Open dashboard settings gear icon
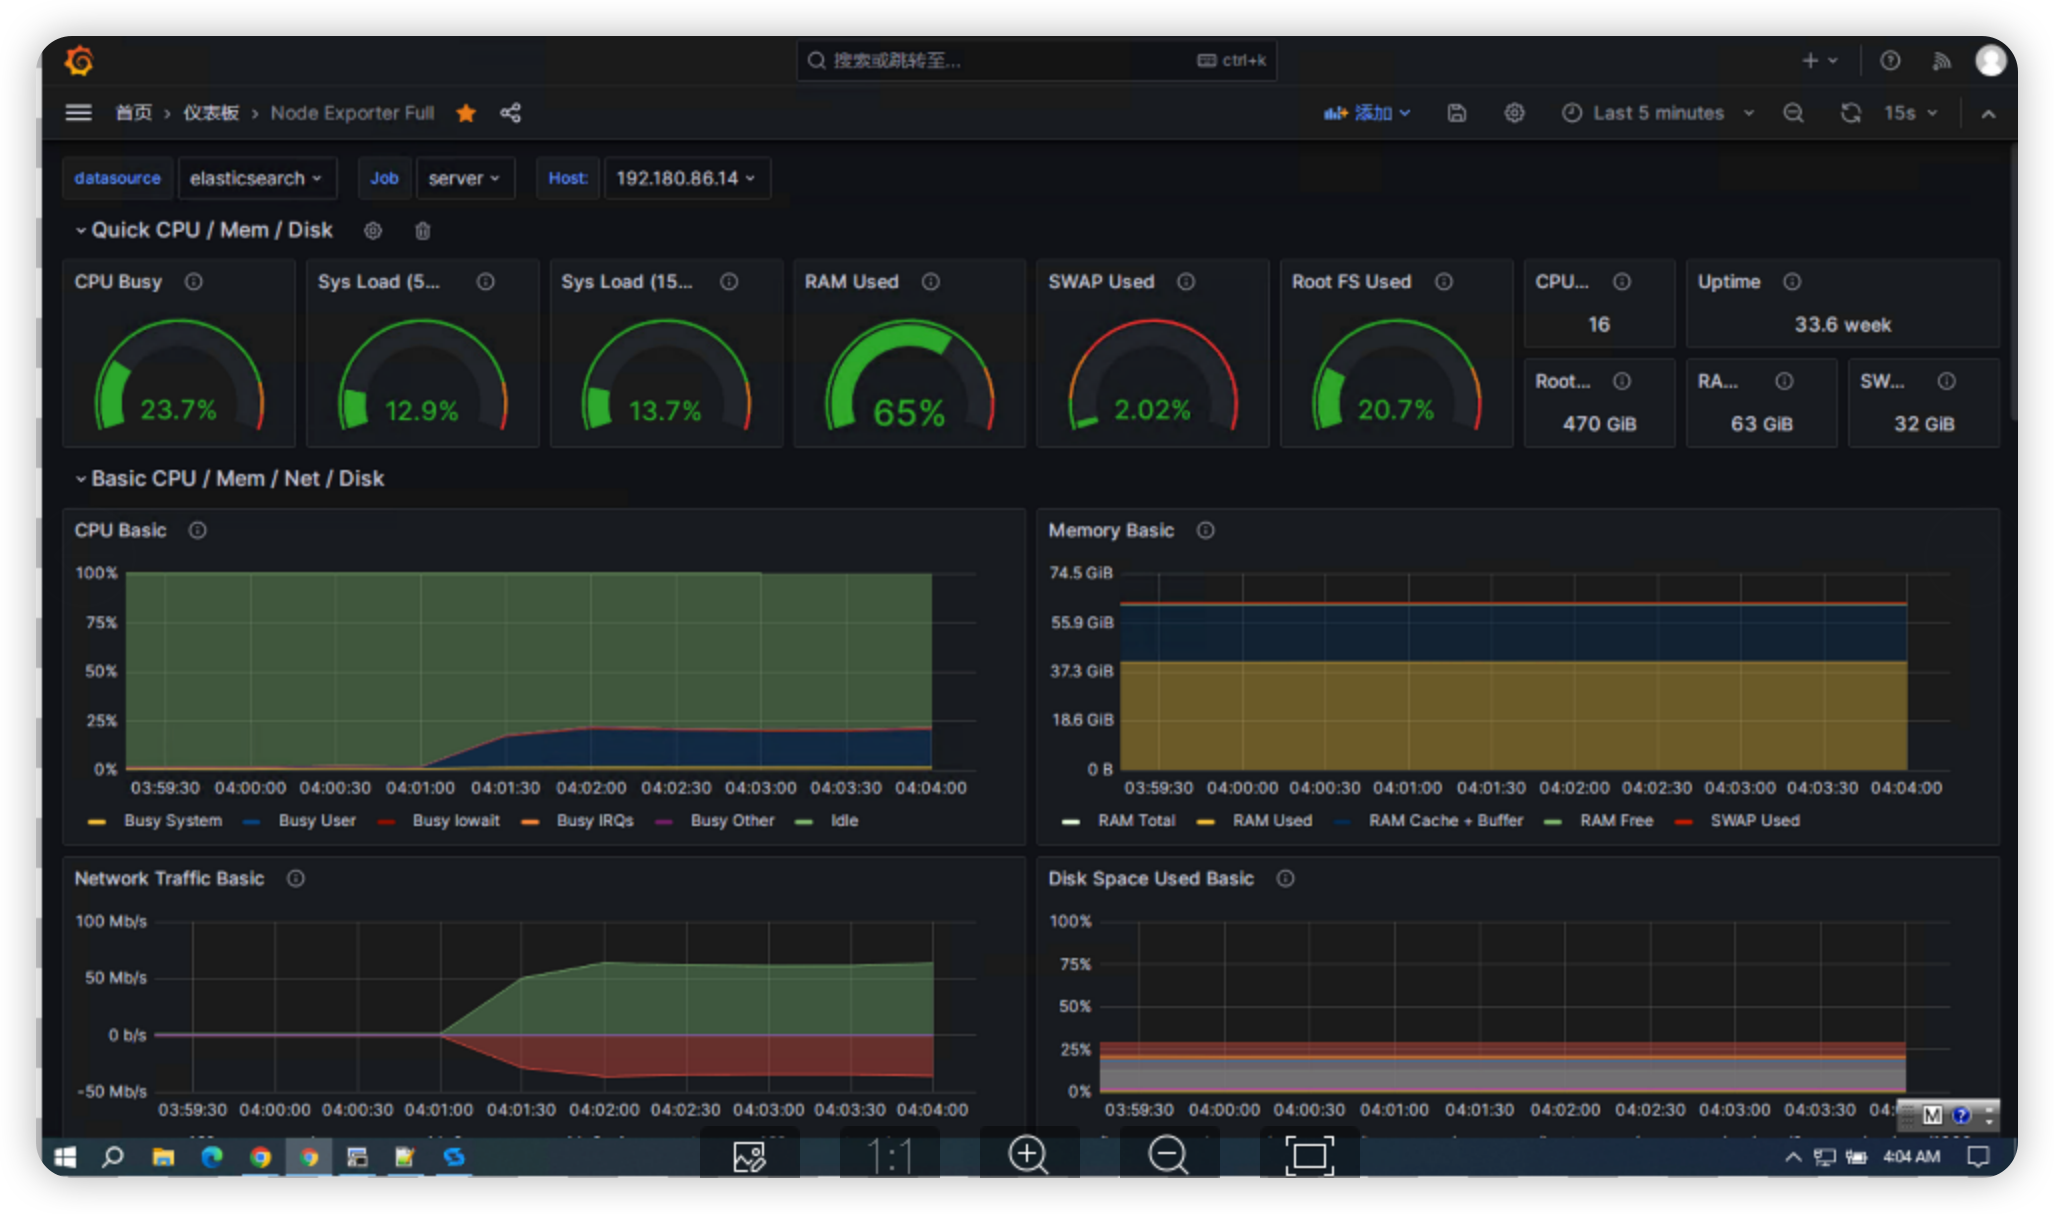The image size is (2054, 1214). coord(1514,113)
